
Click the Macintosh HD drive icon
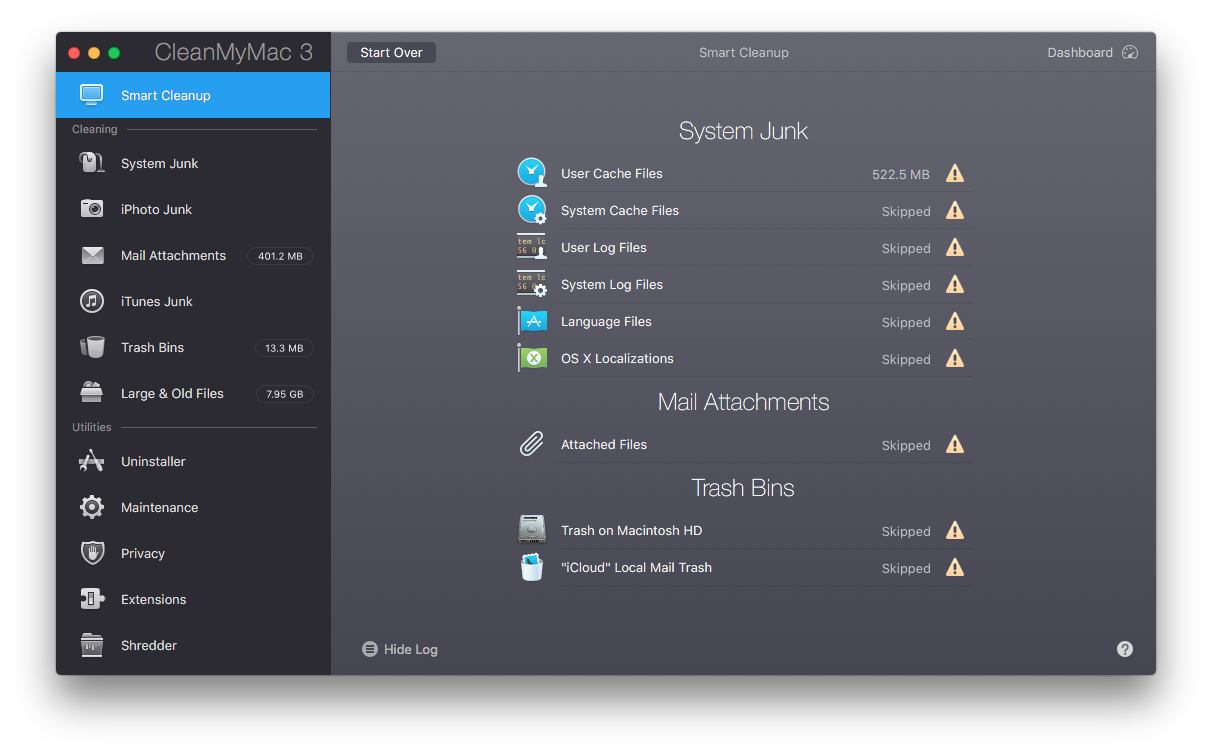[x=532, y=530]
